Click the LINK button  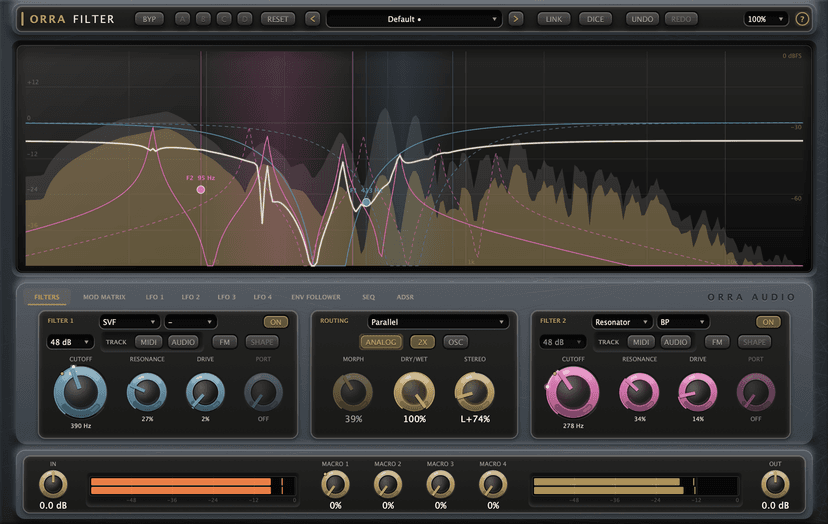click(x=554, y=19)
